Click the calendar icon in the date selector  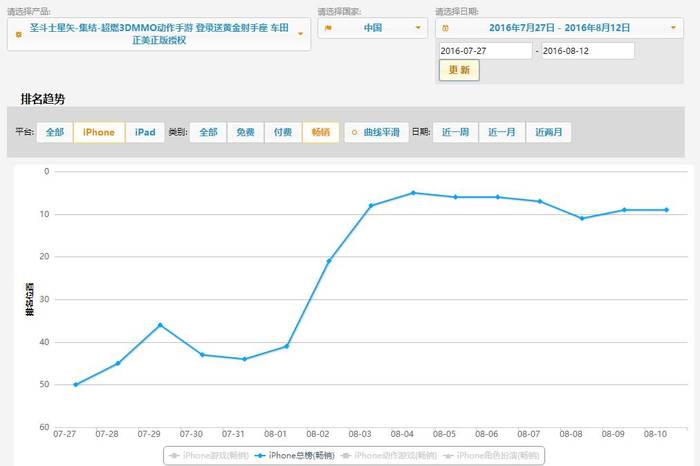point(445,28)
